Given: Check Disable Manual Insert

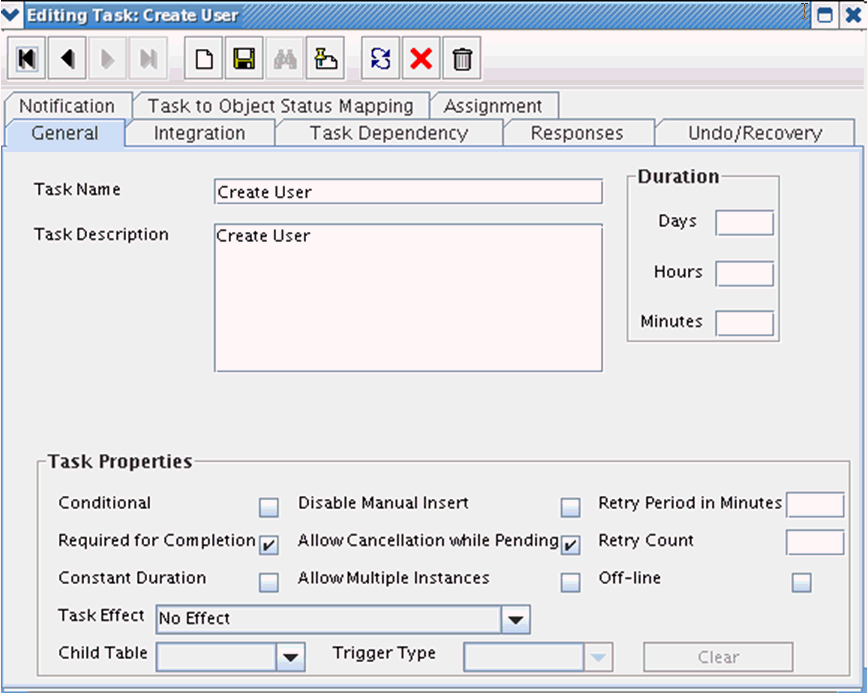Looking at the screenshot, I should (571, 508).
